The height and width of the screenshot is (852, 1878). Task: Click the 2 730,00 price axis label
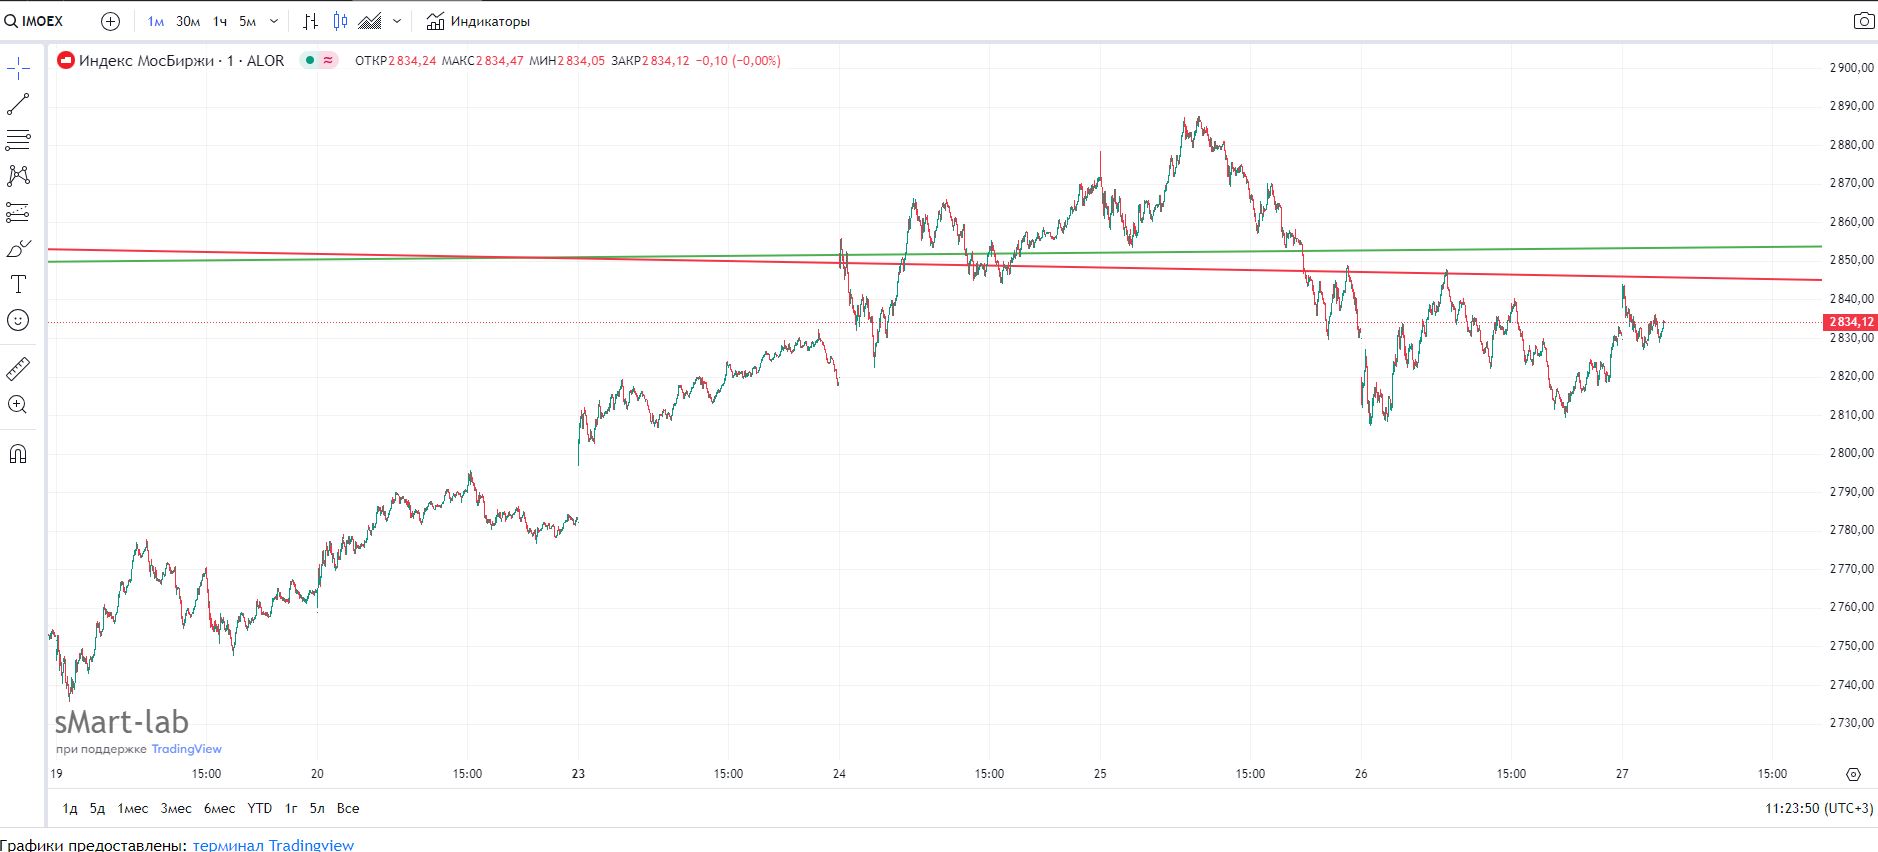1851,723
